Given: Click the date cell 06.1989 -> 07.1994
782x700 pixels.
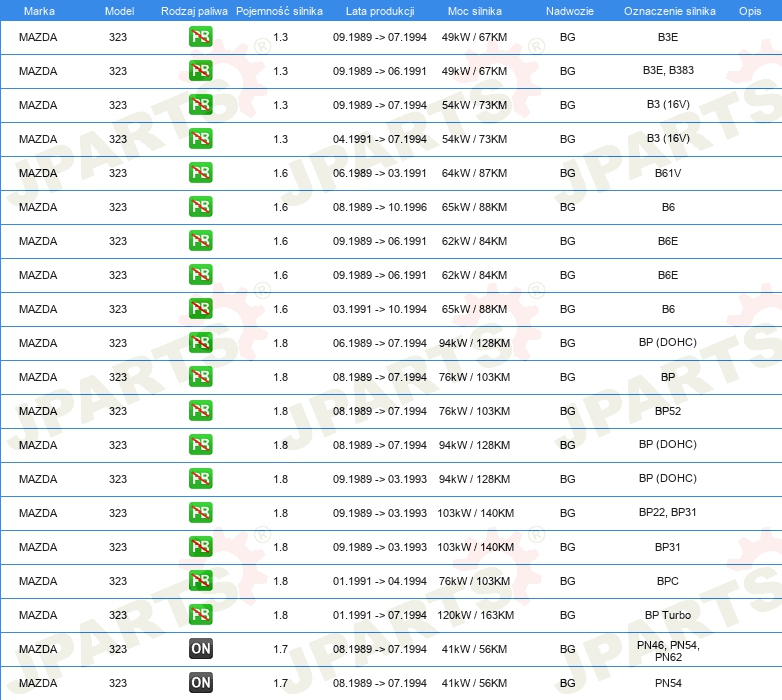Looking at the screenshot, I should [380, 343].
